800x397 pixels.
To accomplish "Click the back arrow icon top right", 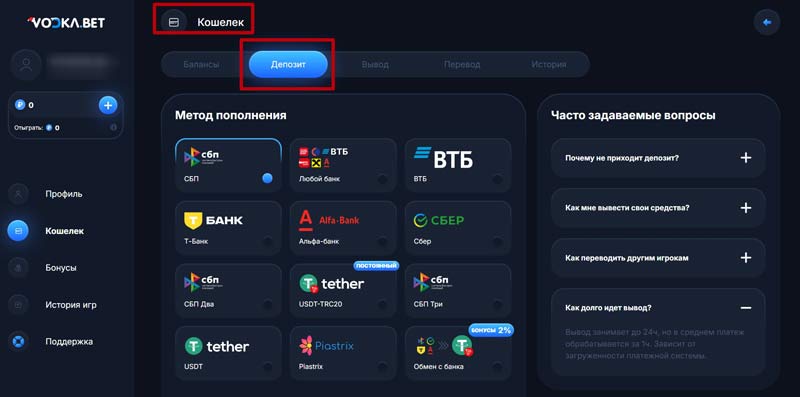I will coord(767,22).
